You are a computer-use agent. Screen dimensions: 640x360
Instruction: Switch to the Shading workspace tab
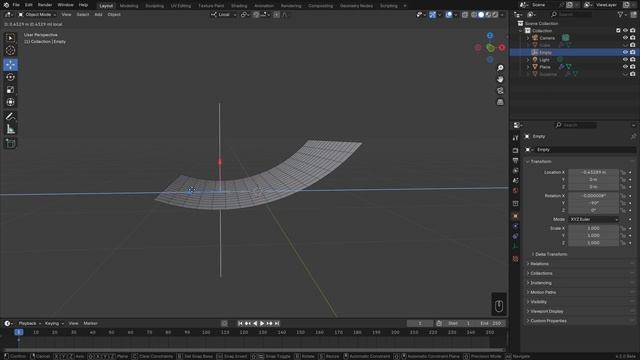[239, 6]
